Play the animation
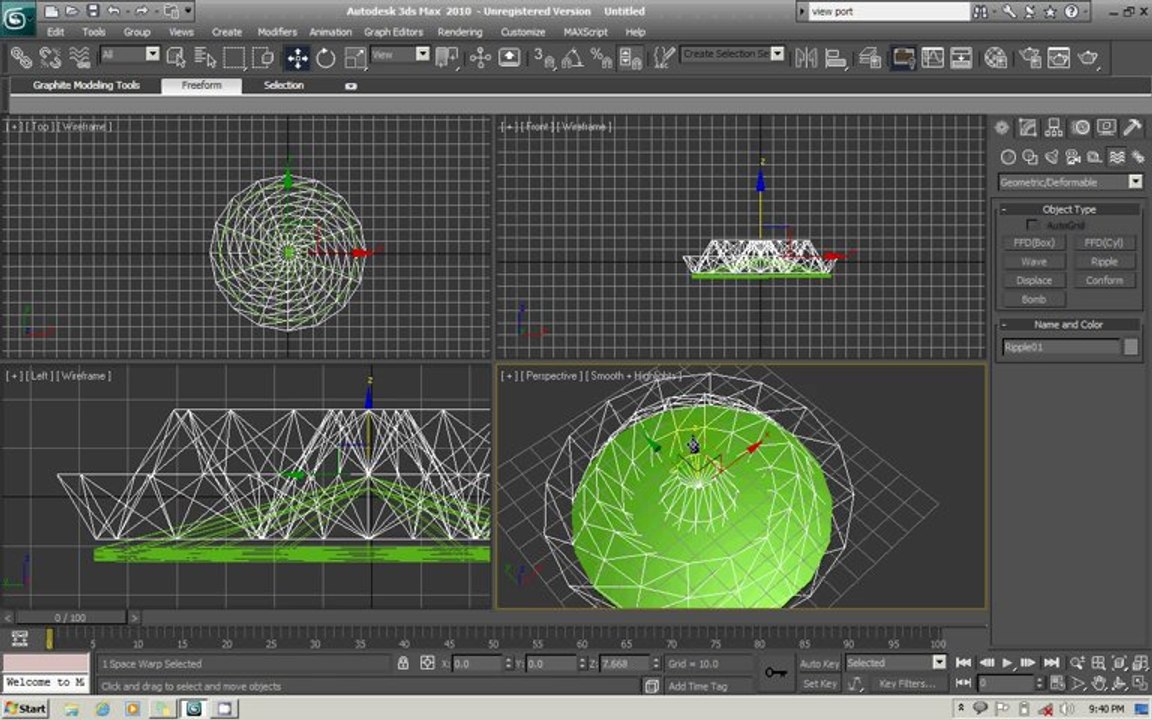The image size is (1152, 720). (1007, 663)
